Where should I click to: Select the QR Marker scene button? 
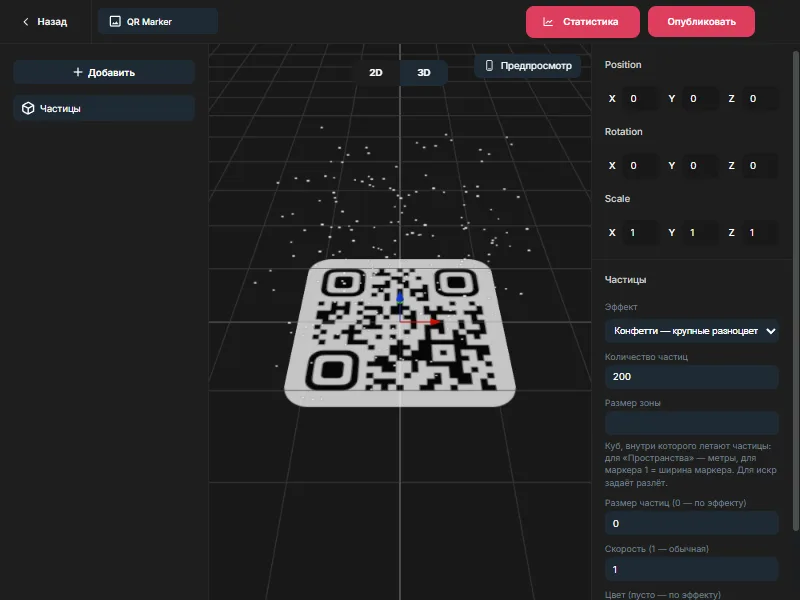(158, 21)
